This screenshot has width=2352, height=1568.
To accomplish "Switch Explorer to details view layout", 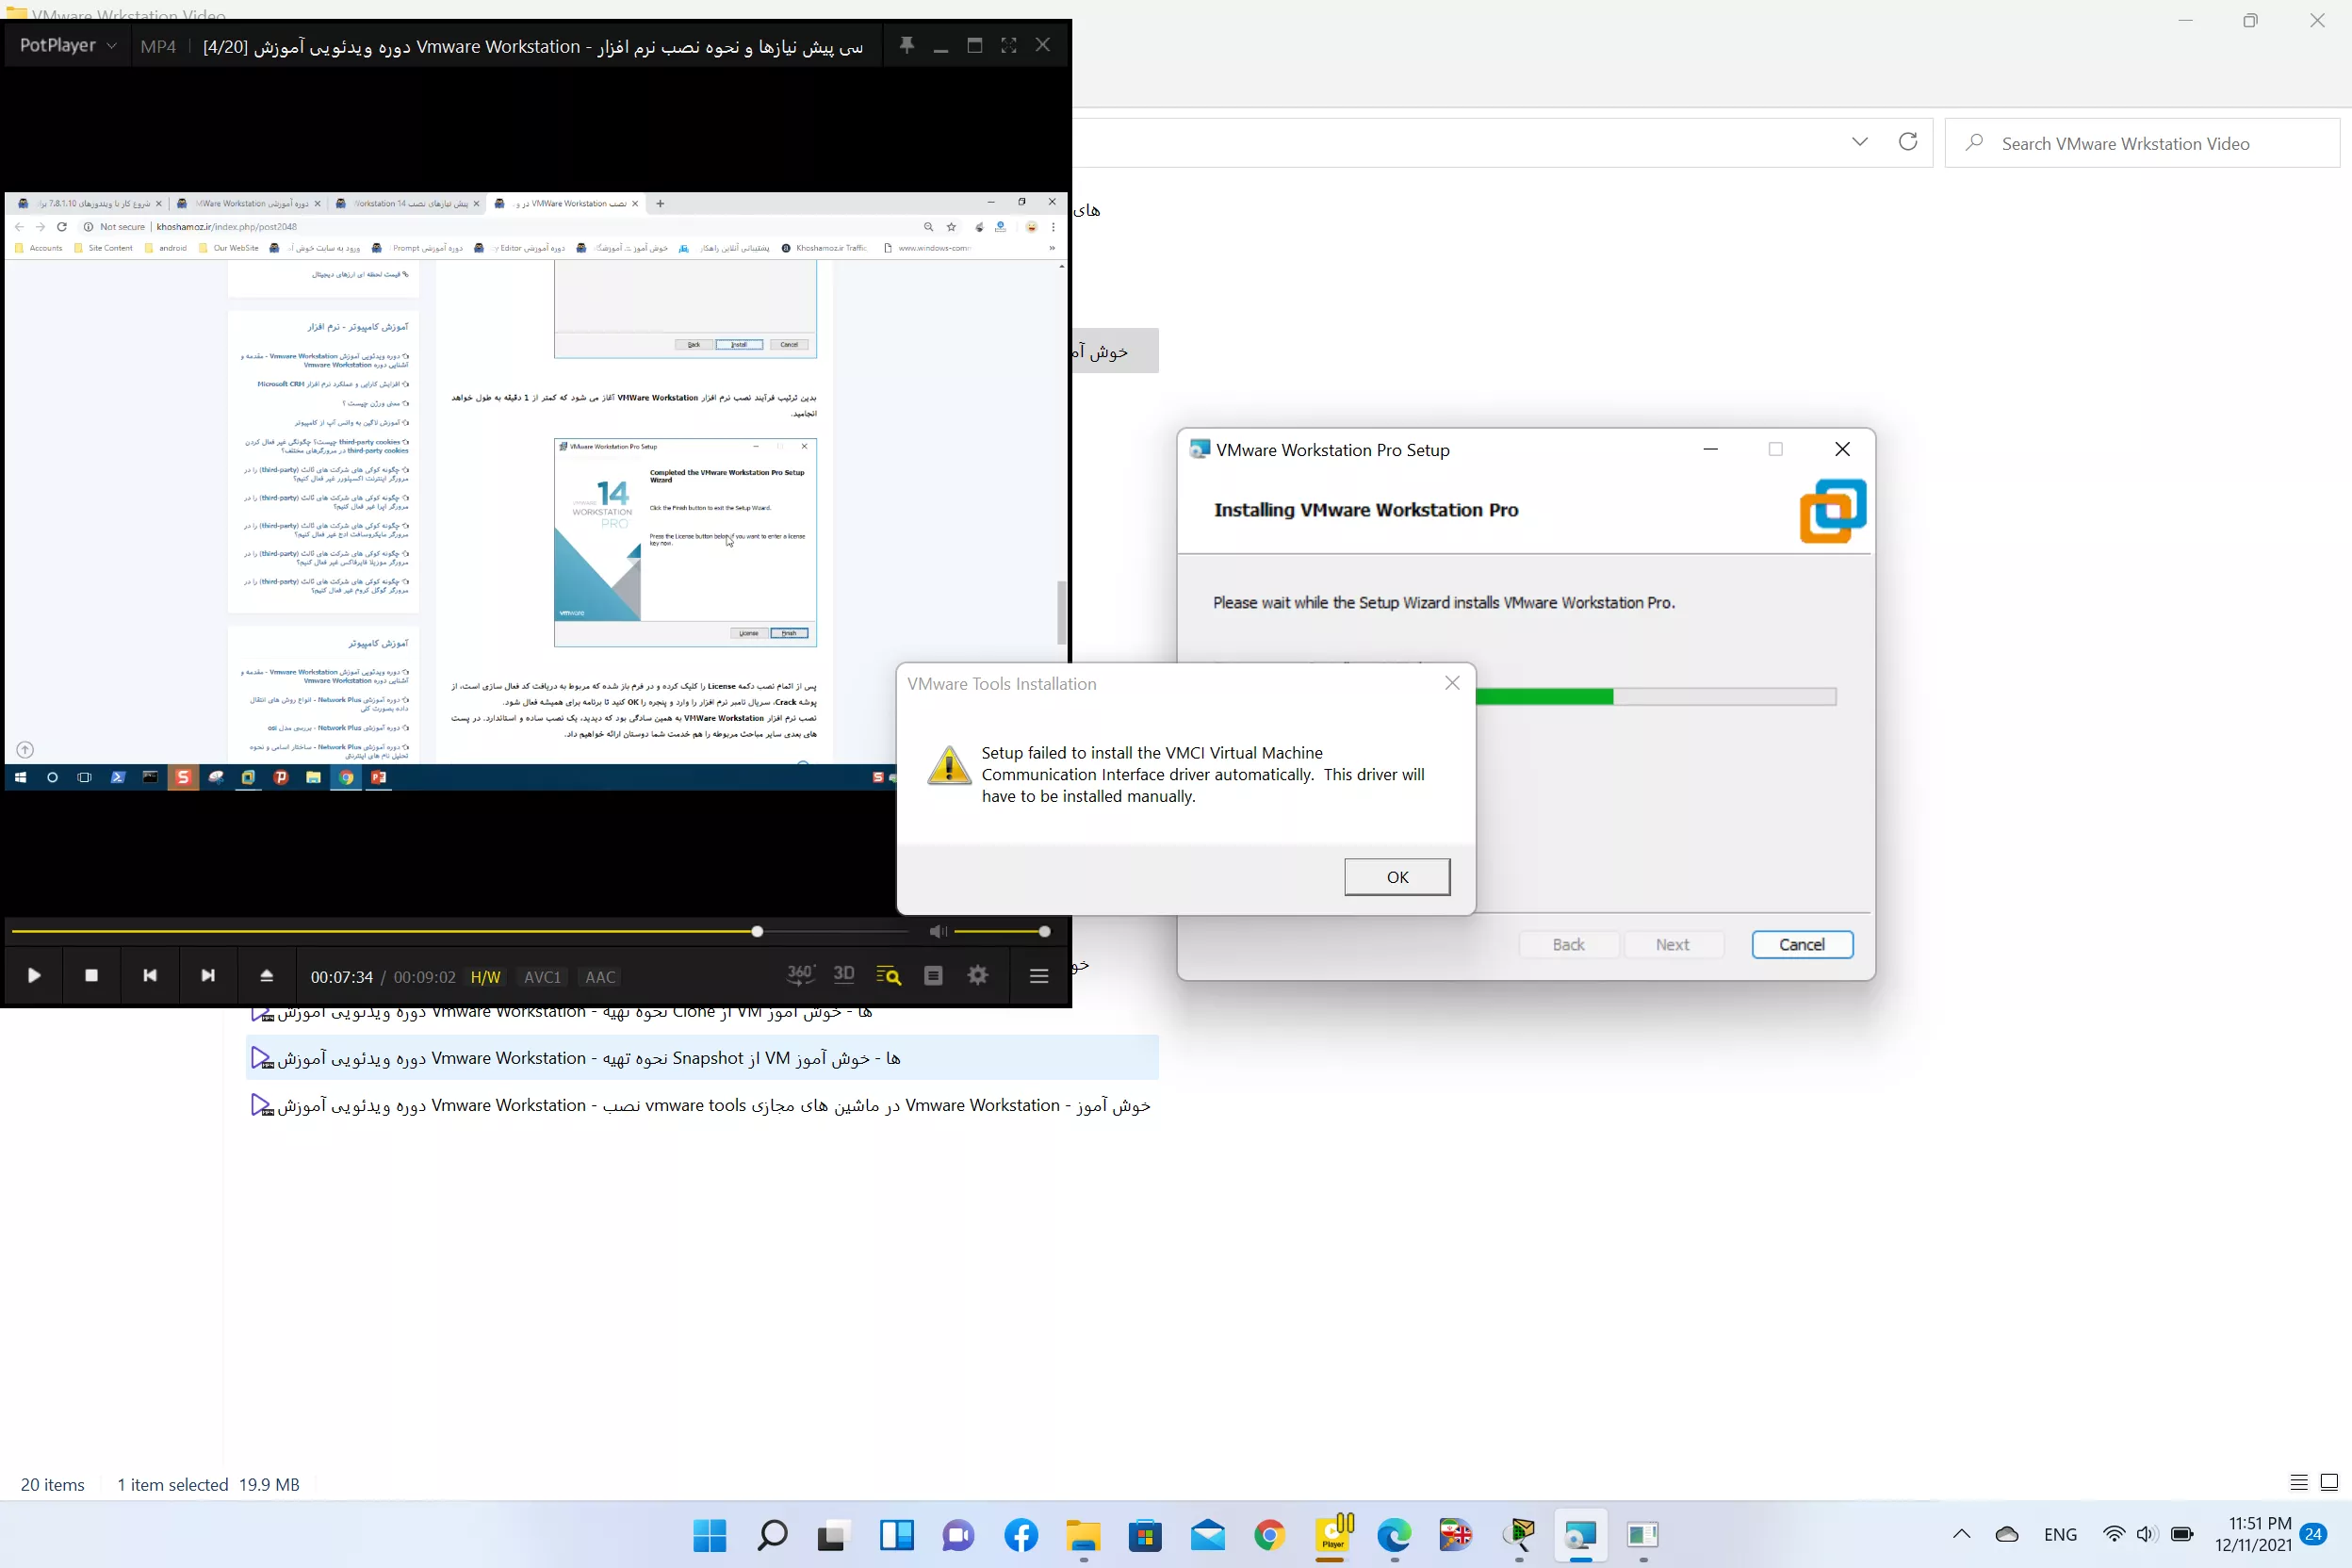I will [x=2299, y=1483].
